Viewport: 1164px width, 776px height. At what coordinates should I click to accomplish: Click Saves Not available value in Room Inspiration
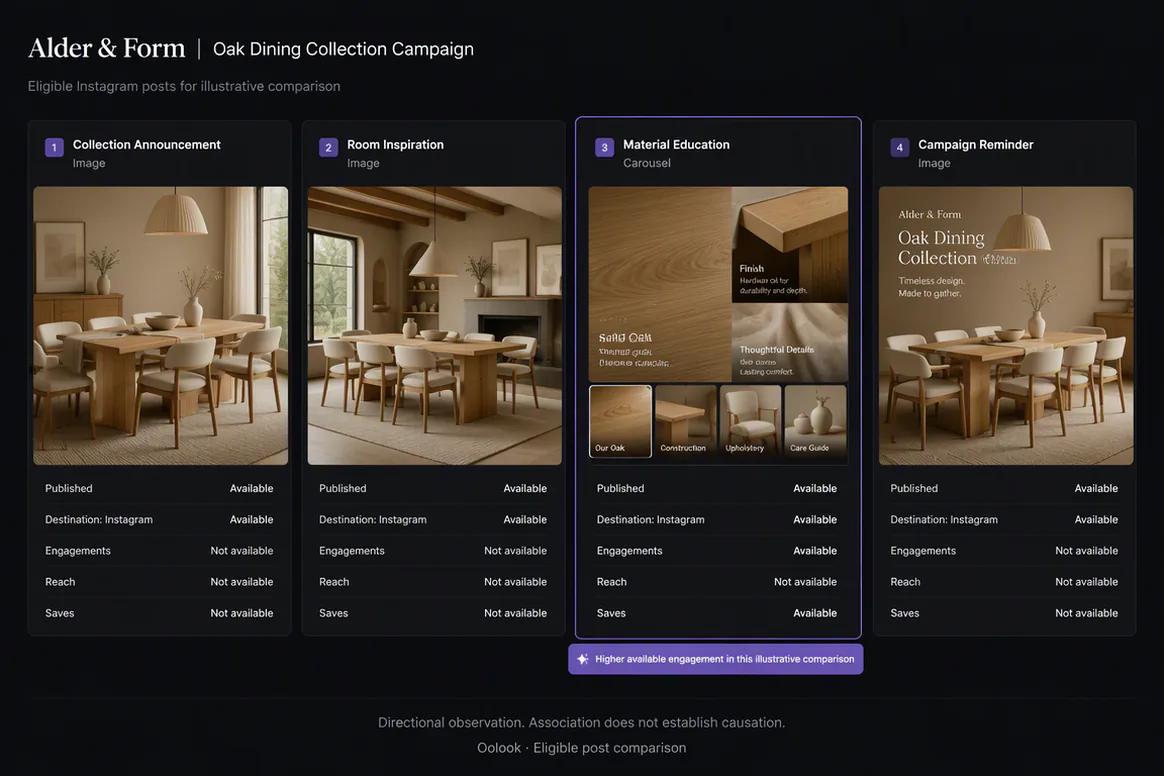515,613
